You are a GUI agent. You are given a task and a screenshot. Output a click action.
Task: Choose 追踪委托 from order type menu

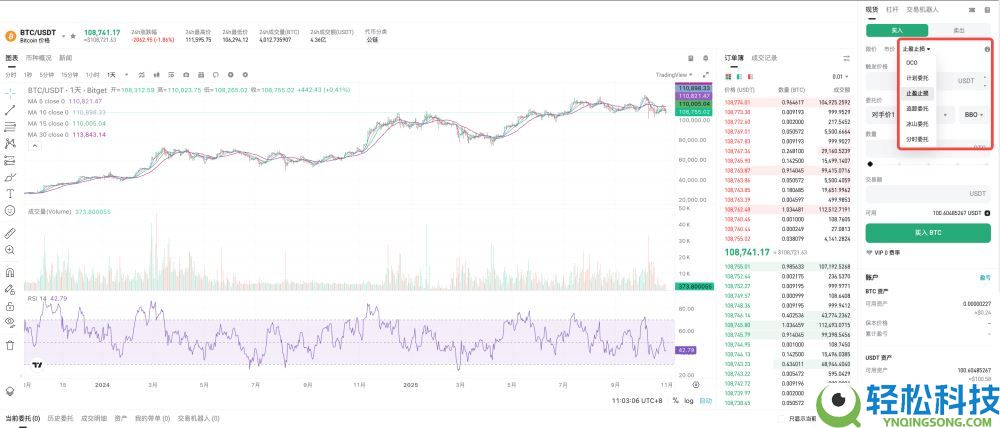[917, 108]
